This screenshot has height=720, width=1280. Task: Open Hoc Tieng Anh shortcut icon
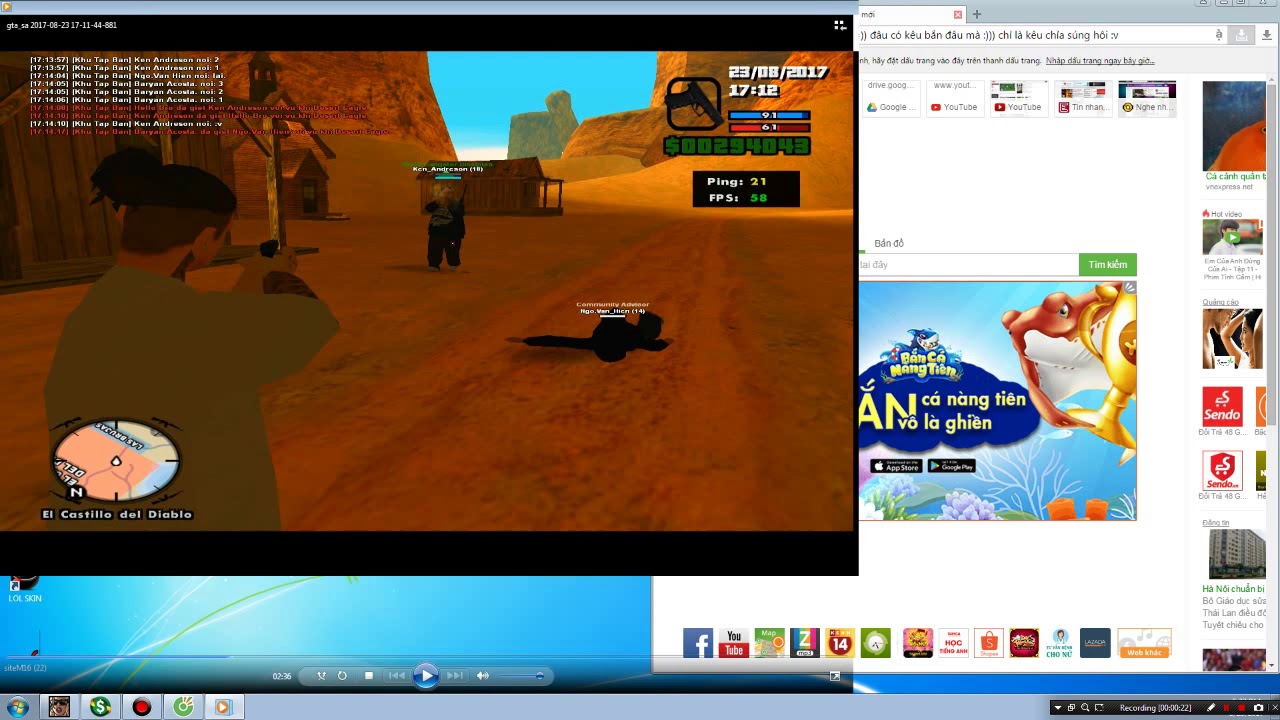[953, 643]
